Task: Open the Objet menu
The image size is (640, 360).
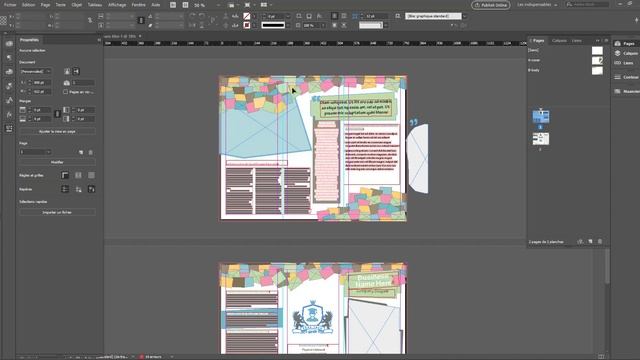Action: click(77, 5)
